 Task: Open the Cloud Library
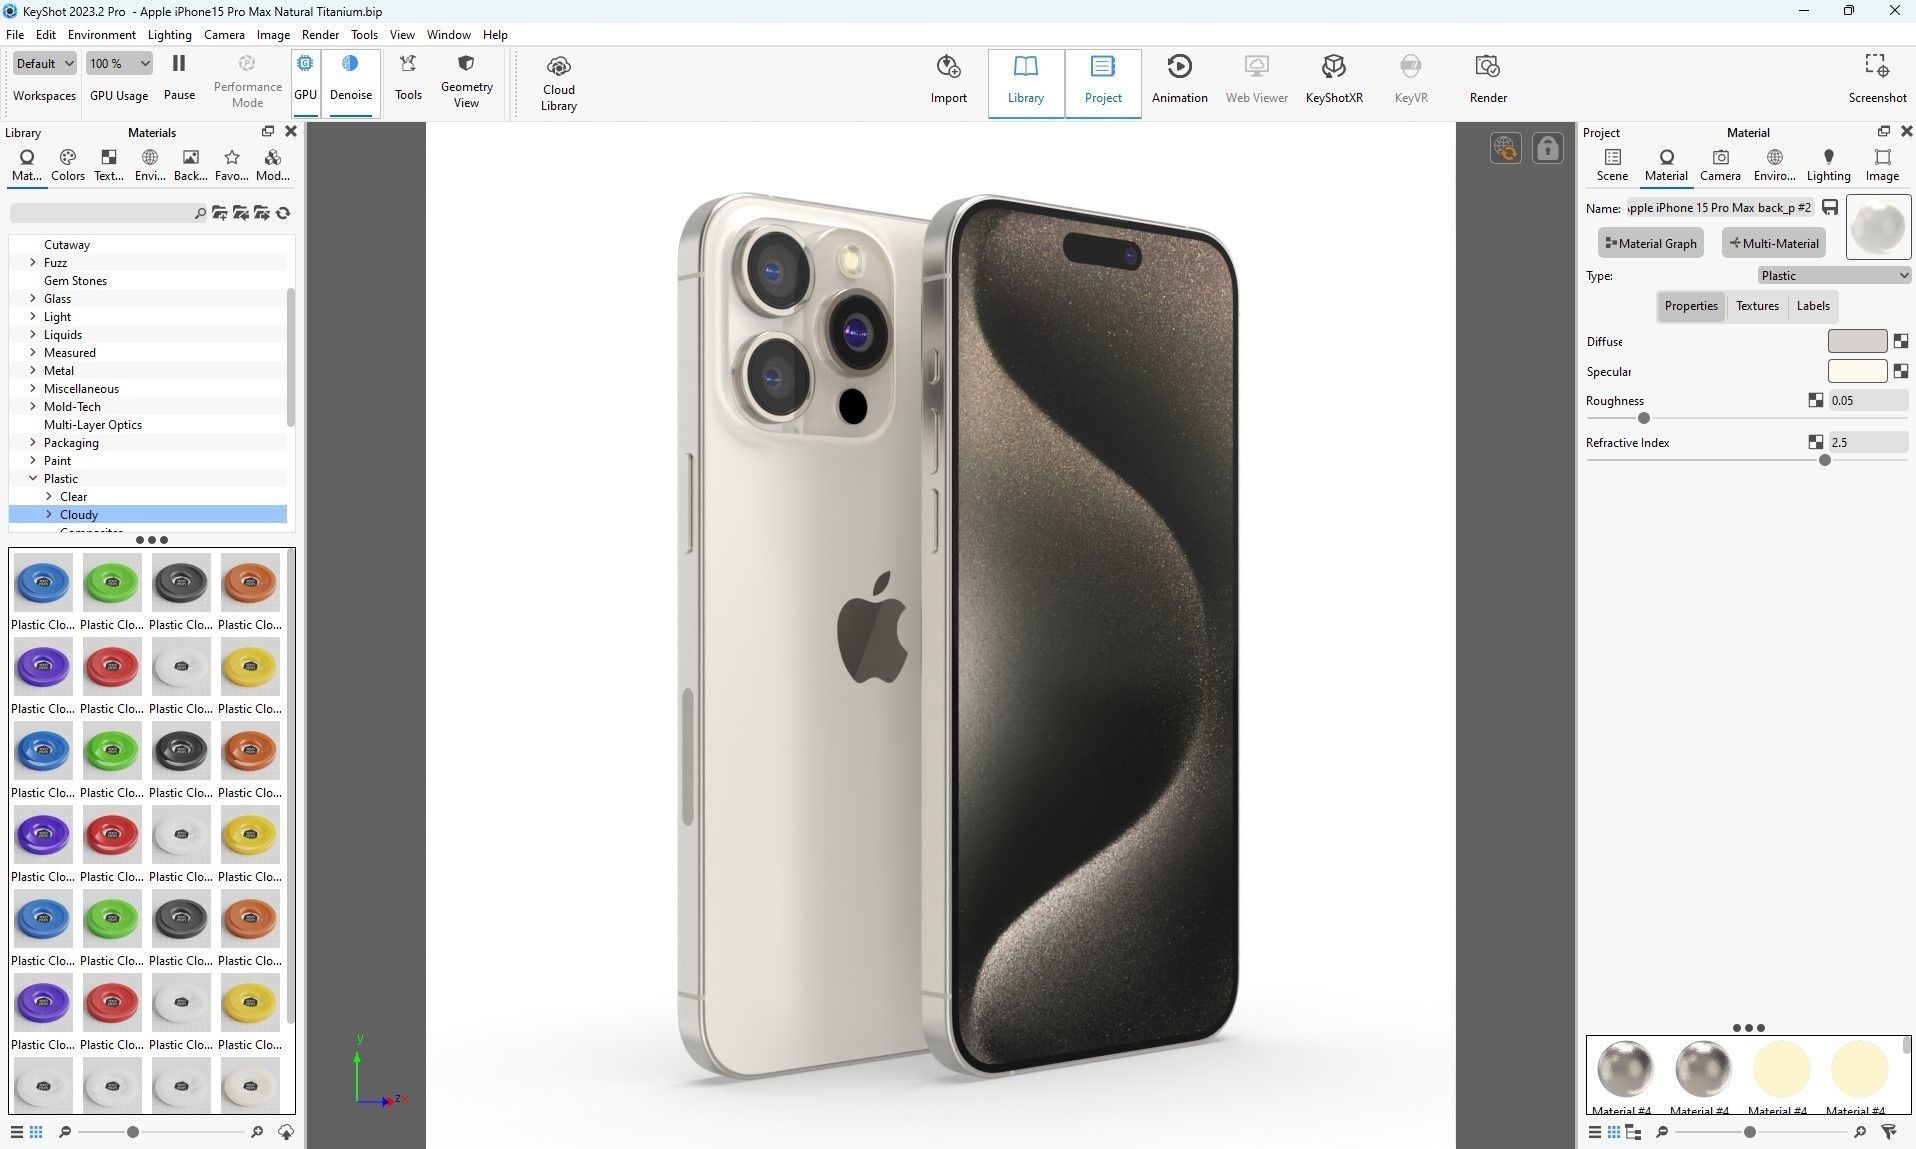[559, 82]
